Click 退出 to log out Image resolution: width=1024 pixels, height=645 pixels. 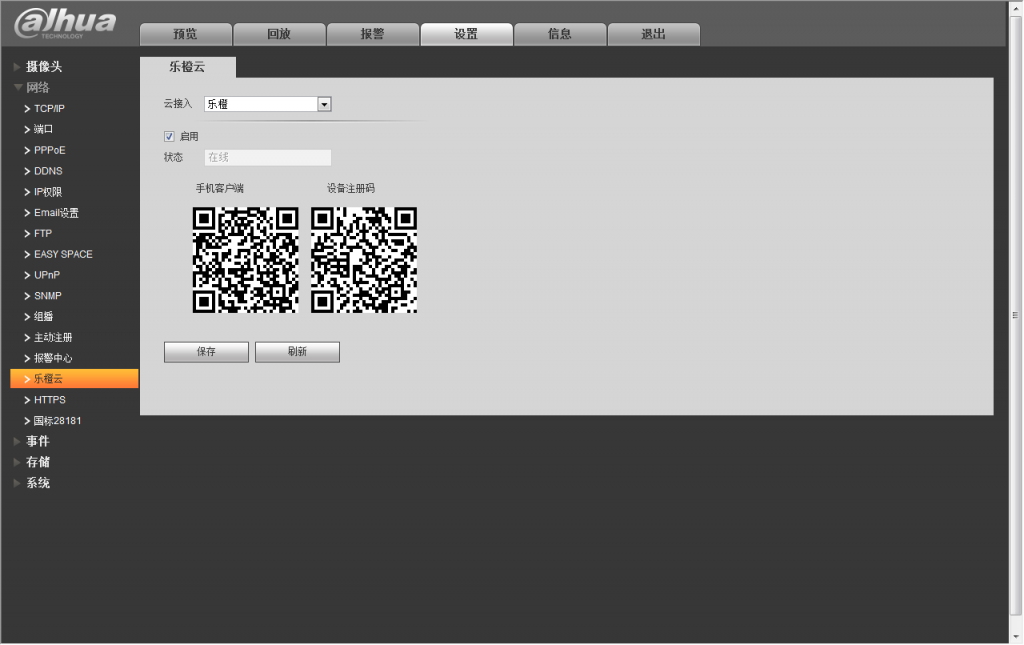(x=653, y=34)
